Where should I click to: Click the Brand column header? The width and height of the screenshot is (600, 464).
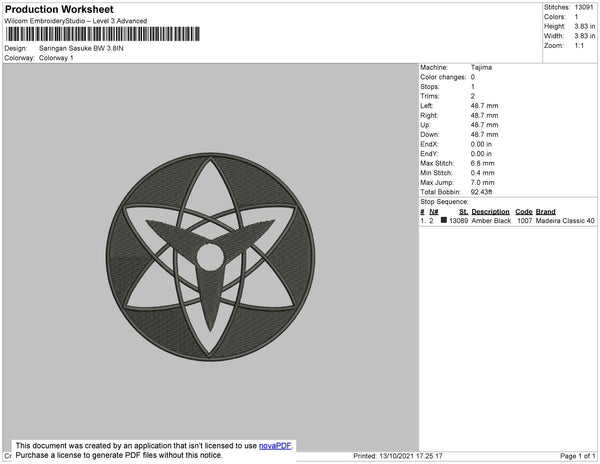[x=546, y=212]
